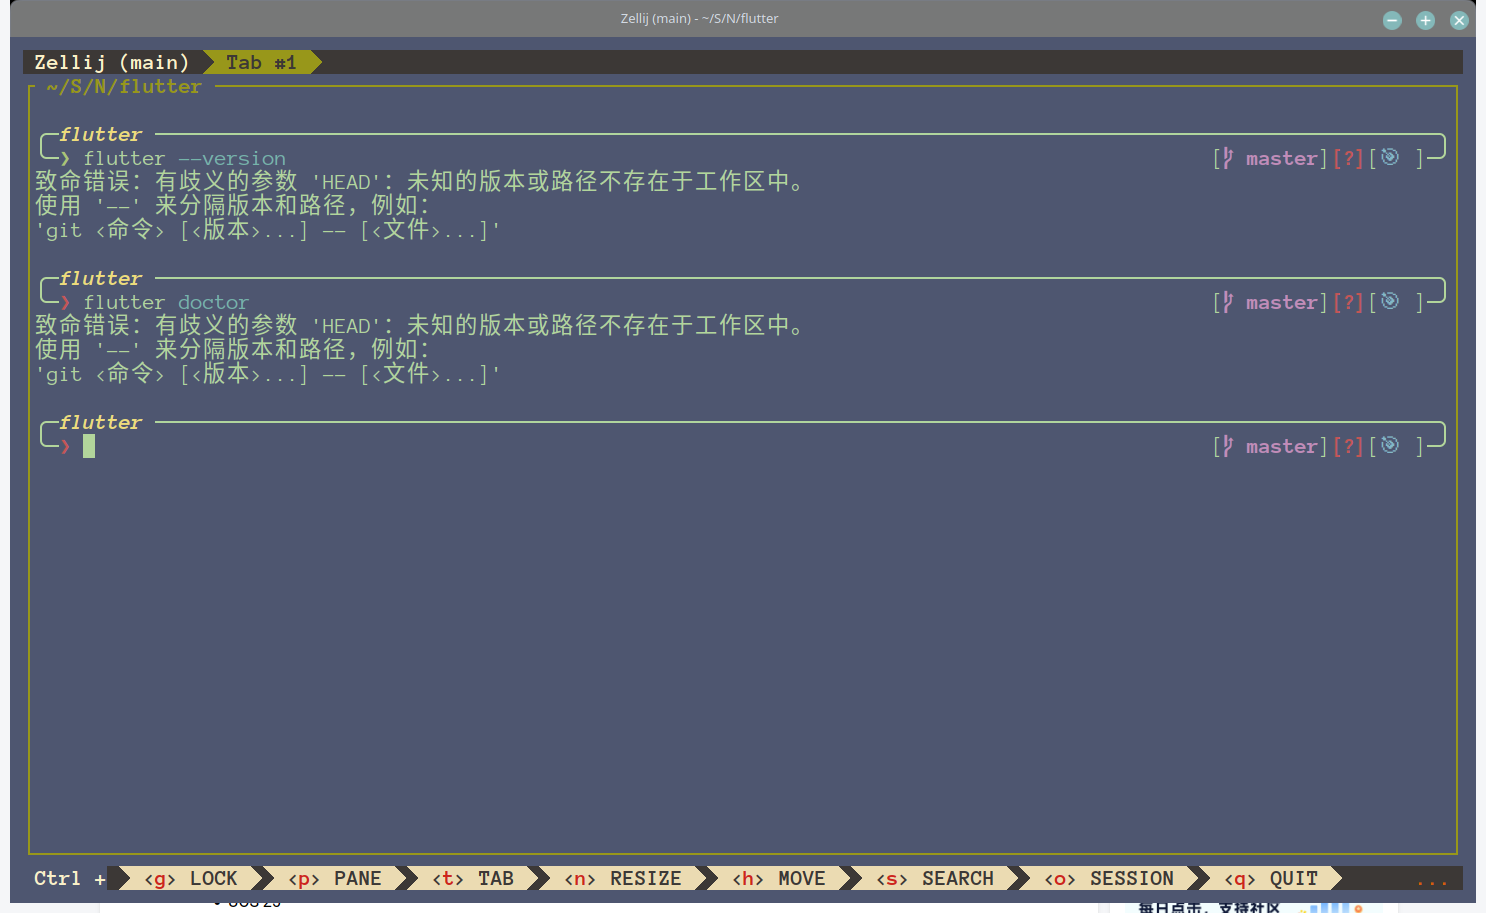Viewport: 1486px width, 913px height.
Task: Click the window title 'Zellij (main) - ~/S/N/flutter'
Action: [x=699, y=18]
